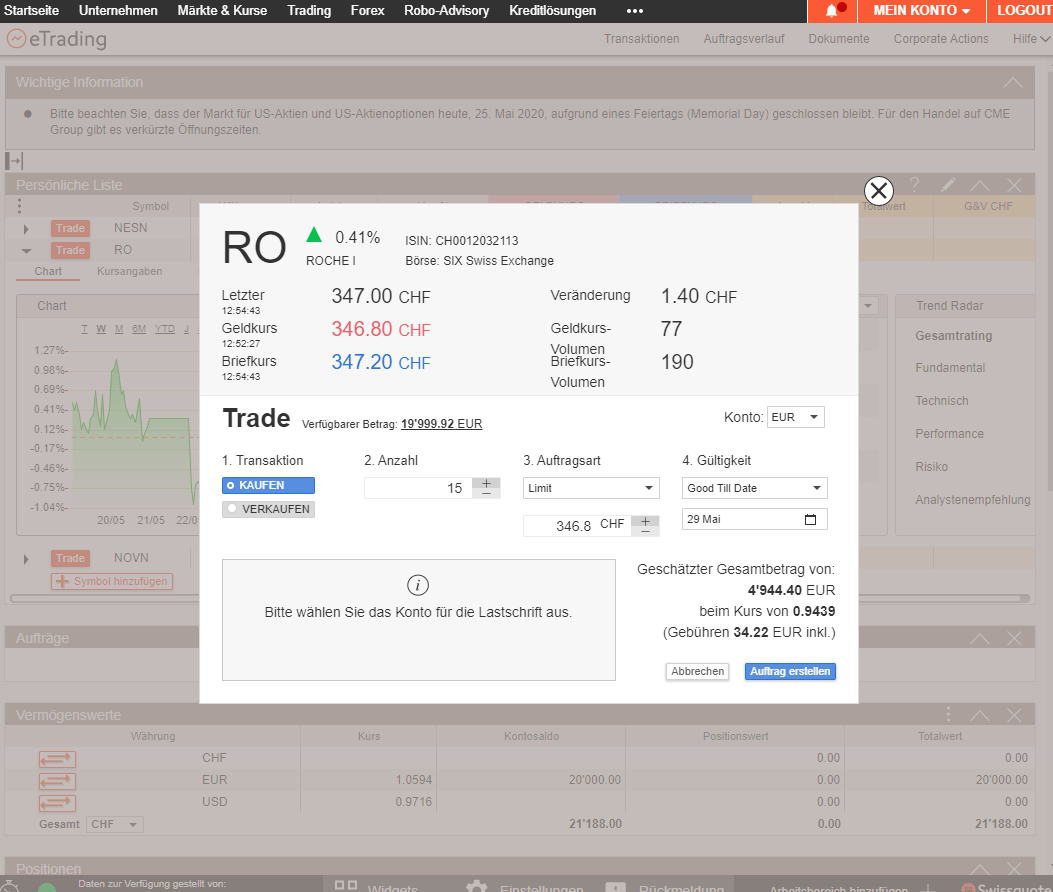1053x892 pixels.
Task: Click available amount 19'999.92 EUR link
Action: coord(441,424)
